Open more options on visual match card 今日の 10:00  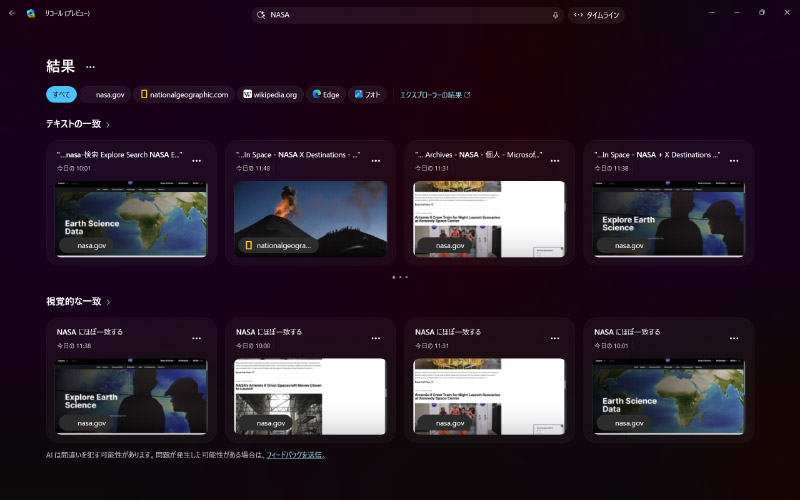click(376, 338)
